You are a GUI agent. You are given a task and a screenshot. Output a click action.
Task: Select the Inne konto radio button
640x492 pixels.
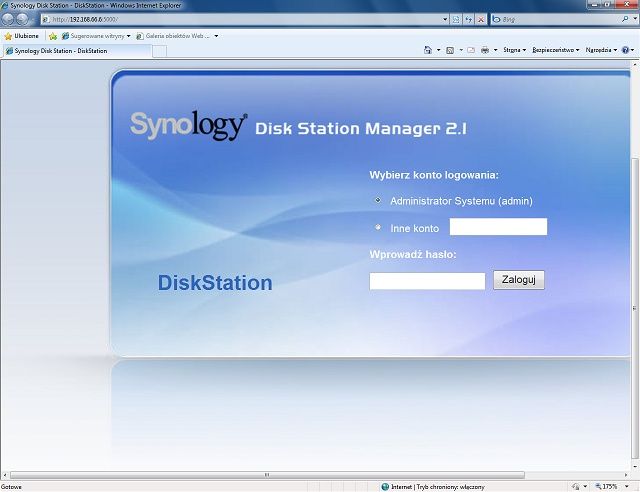pos(378,227)
